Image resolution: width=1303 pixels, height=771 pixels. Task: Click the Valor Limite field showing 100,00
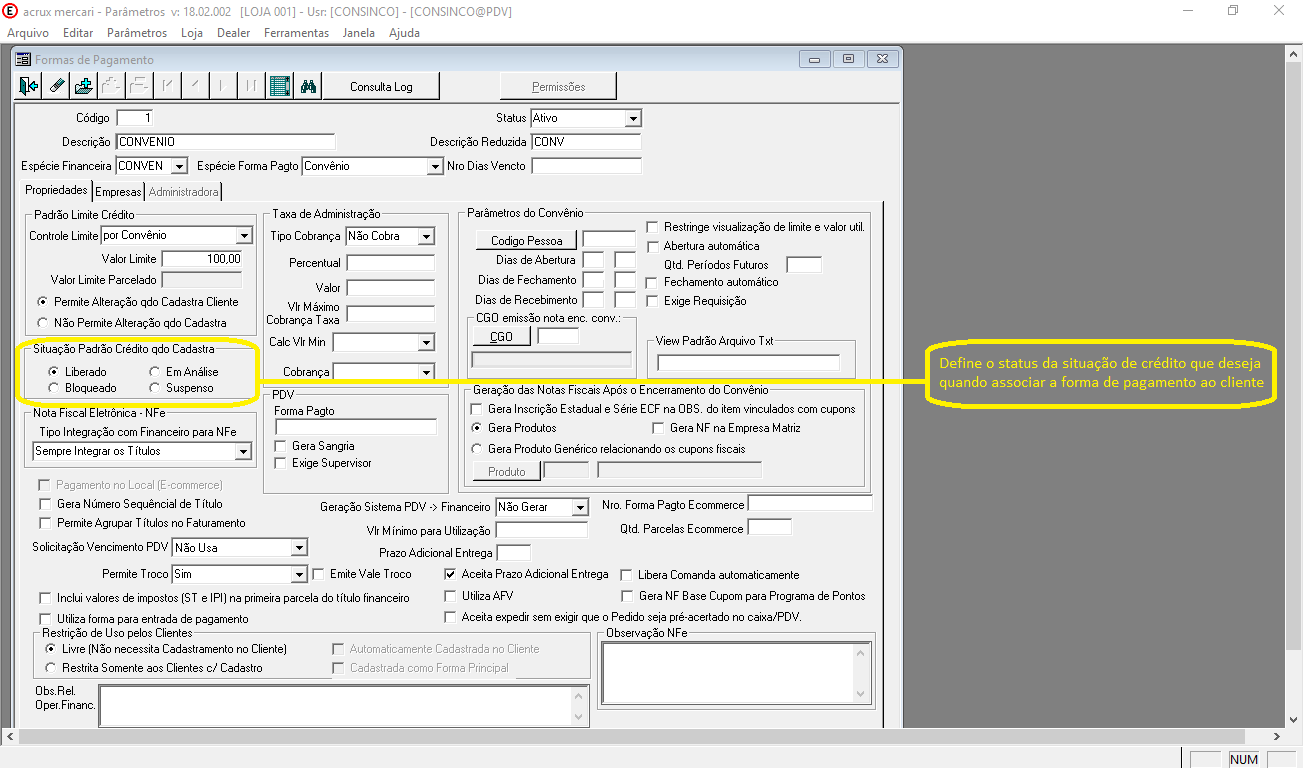coord(203,259)
